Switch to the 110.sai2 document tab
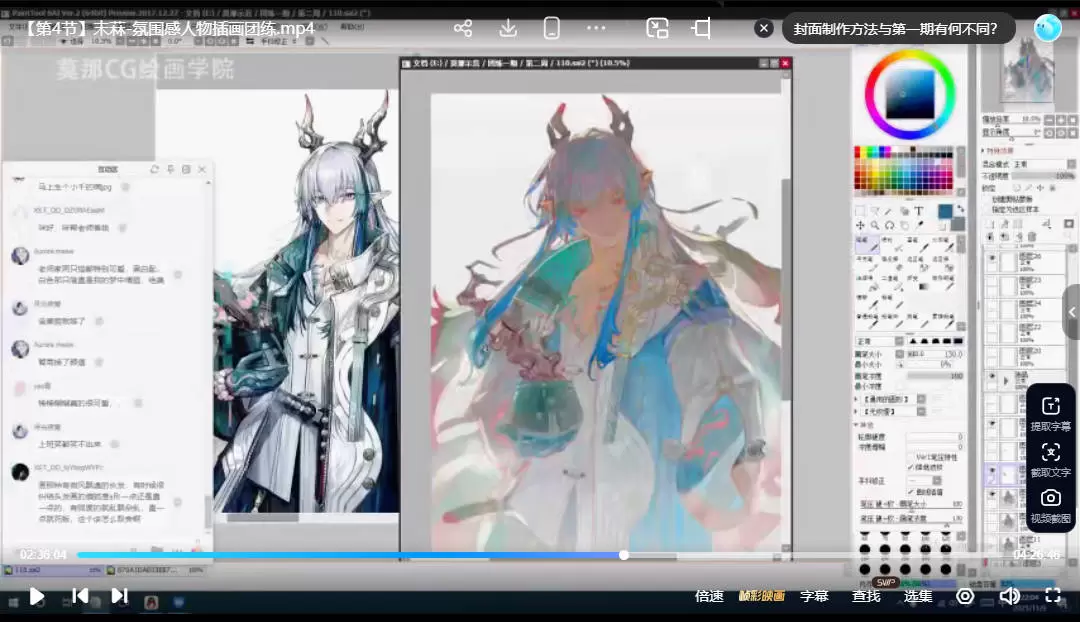 pos(52,570)
